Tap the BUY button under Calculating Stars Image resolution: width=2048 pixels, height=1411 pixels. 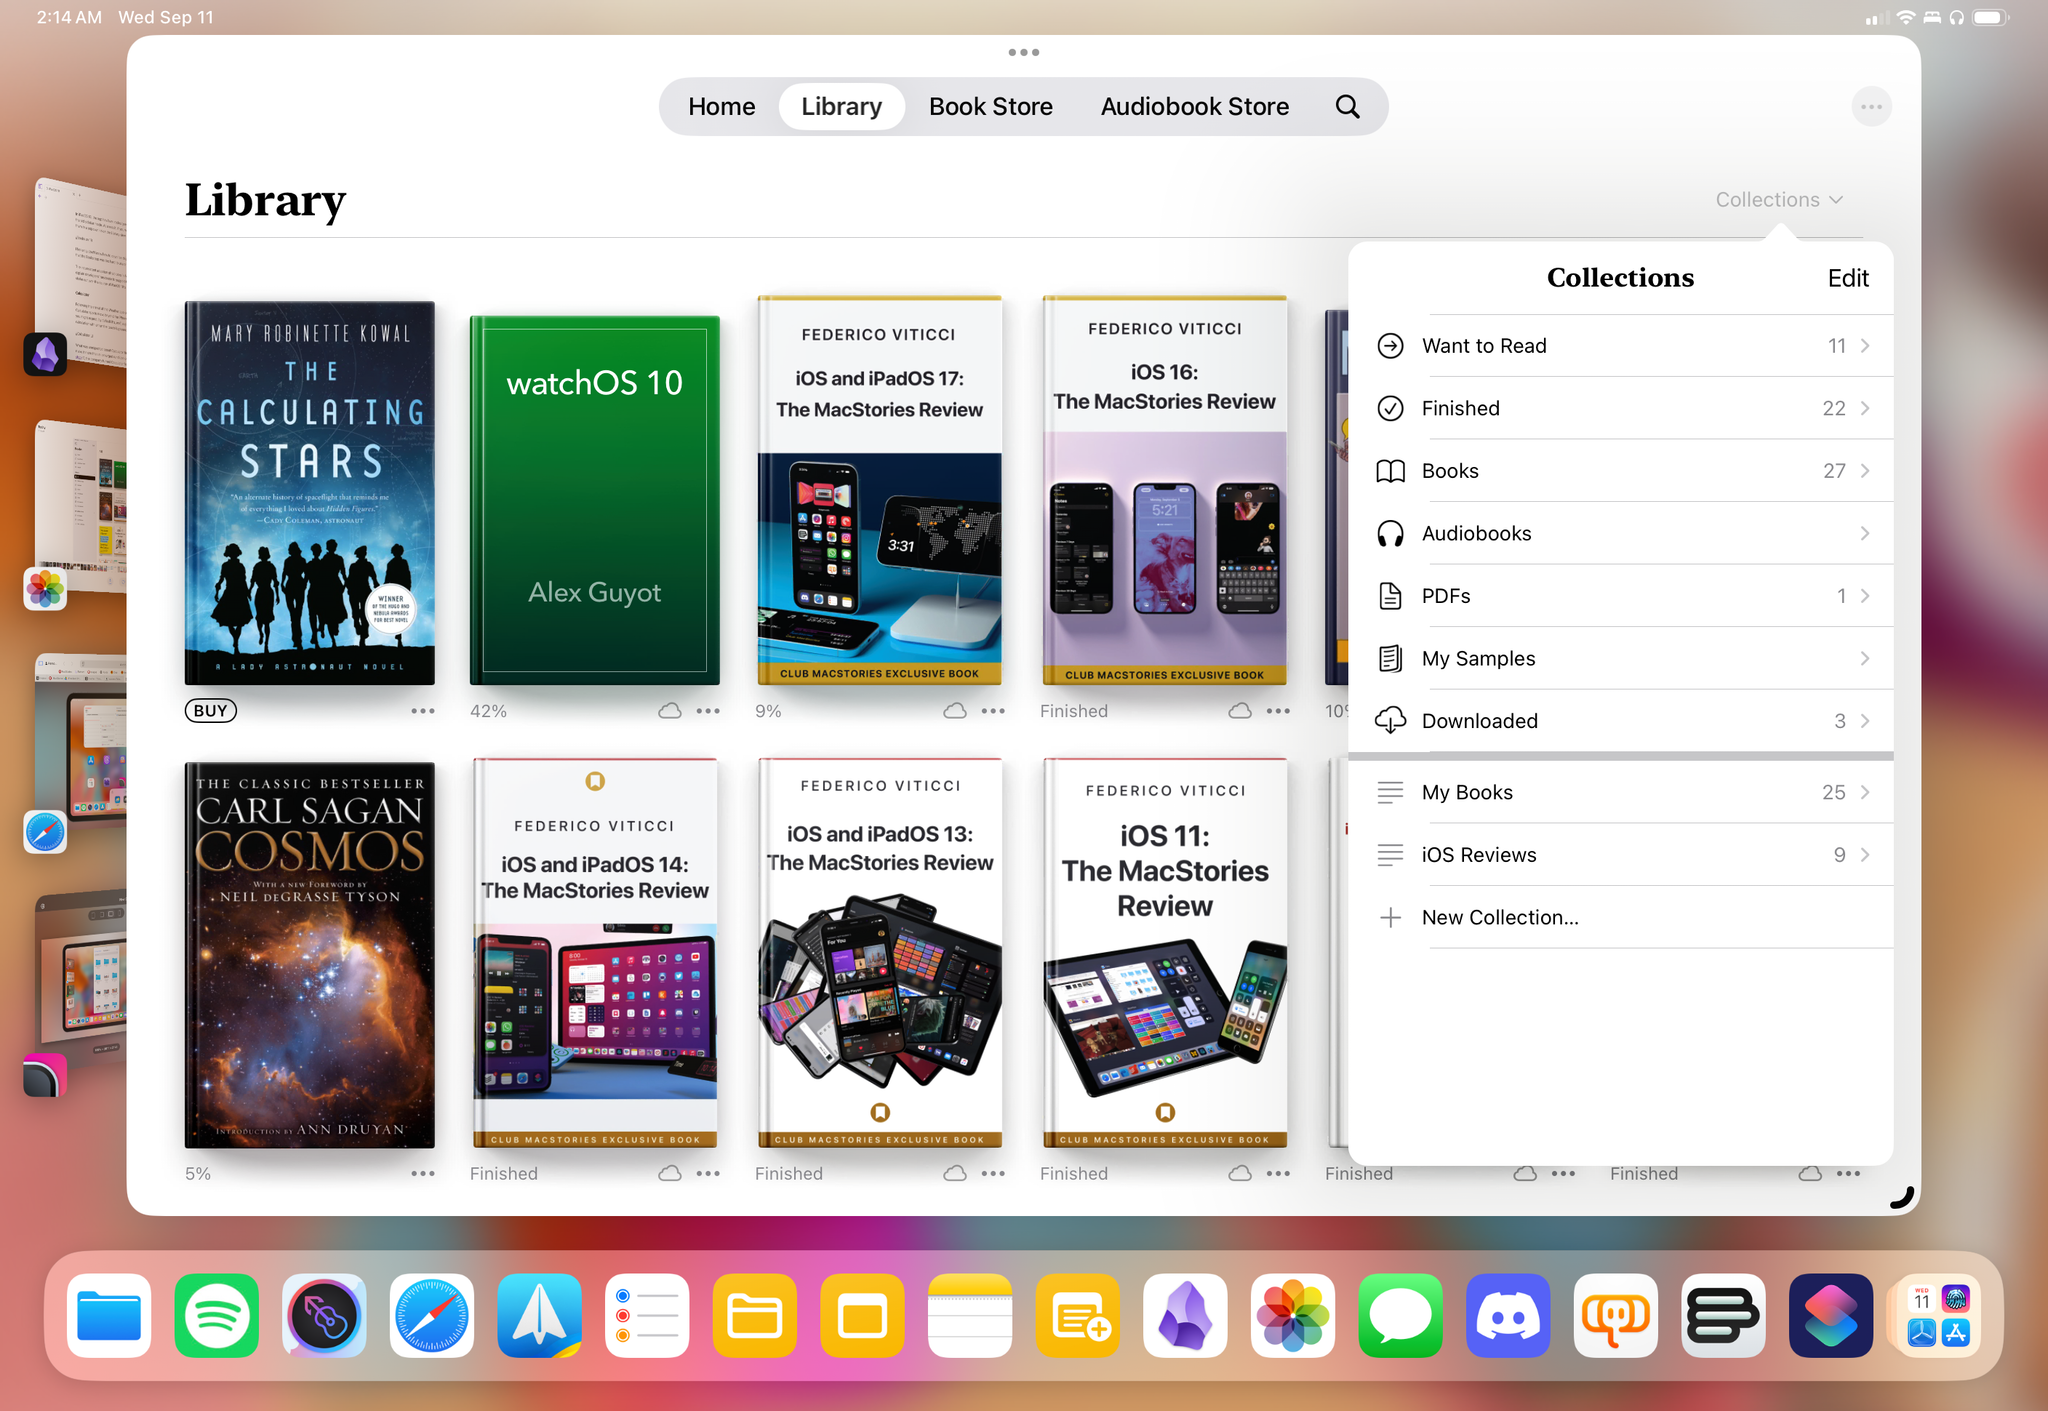tap(211, 711)
